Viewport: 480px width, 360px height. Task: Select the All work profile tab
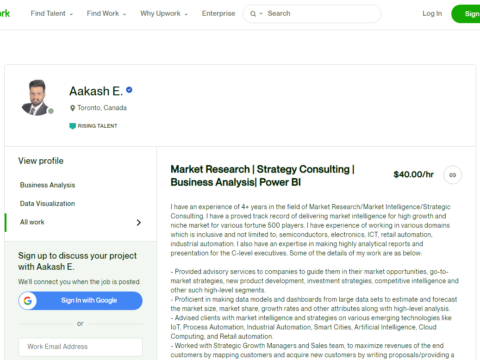tap(80, 222)
